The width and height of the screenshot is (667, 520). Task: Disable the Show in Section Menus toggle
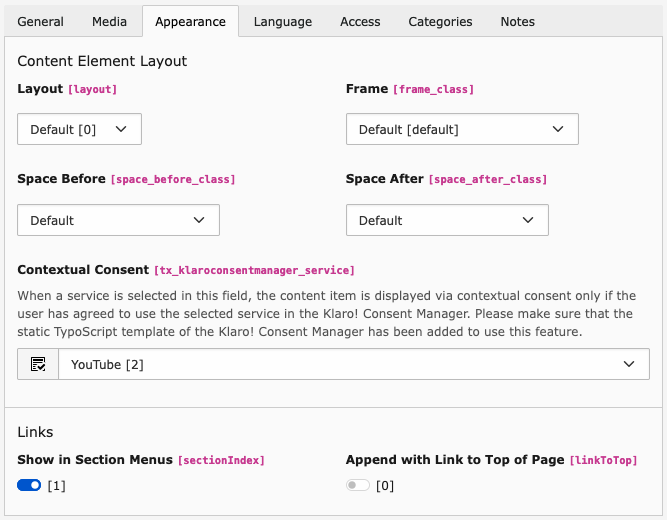pos(29,485)
